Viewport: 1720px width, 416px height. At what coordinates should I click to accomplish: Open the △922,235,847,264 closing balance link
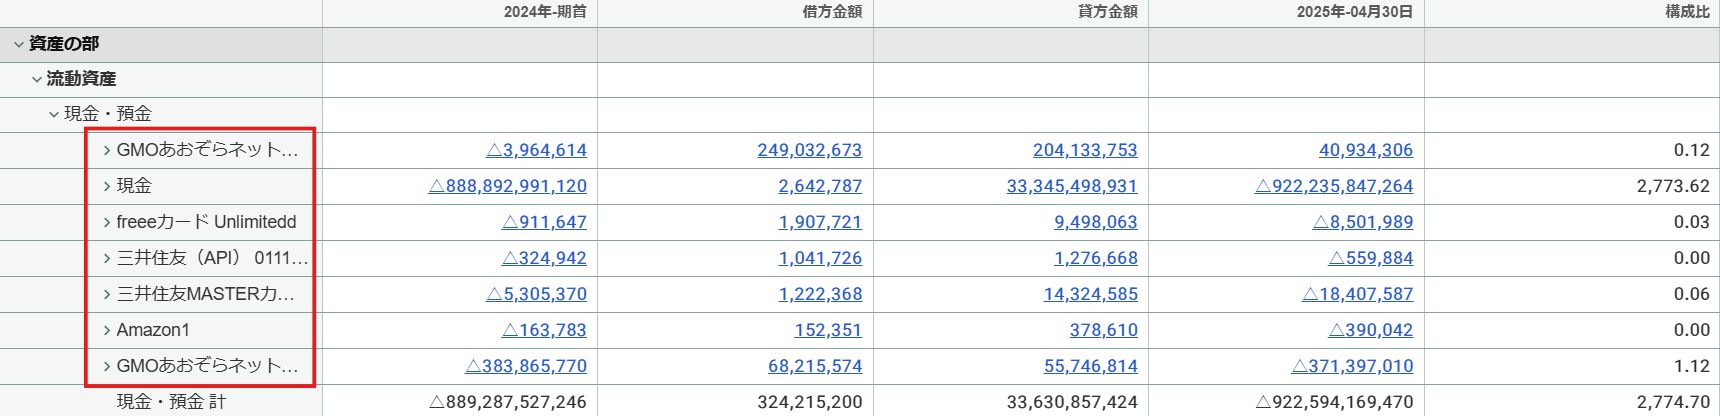[1334, 186]
